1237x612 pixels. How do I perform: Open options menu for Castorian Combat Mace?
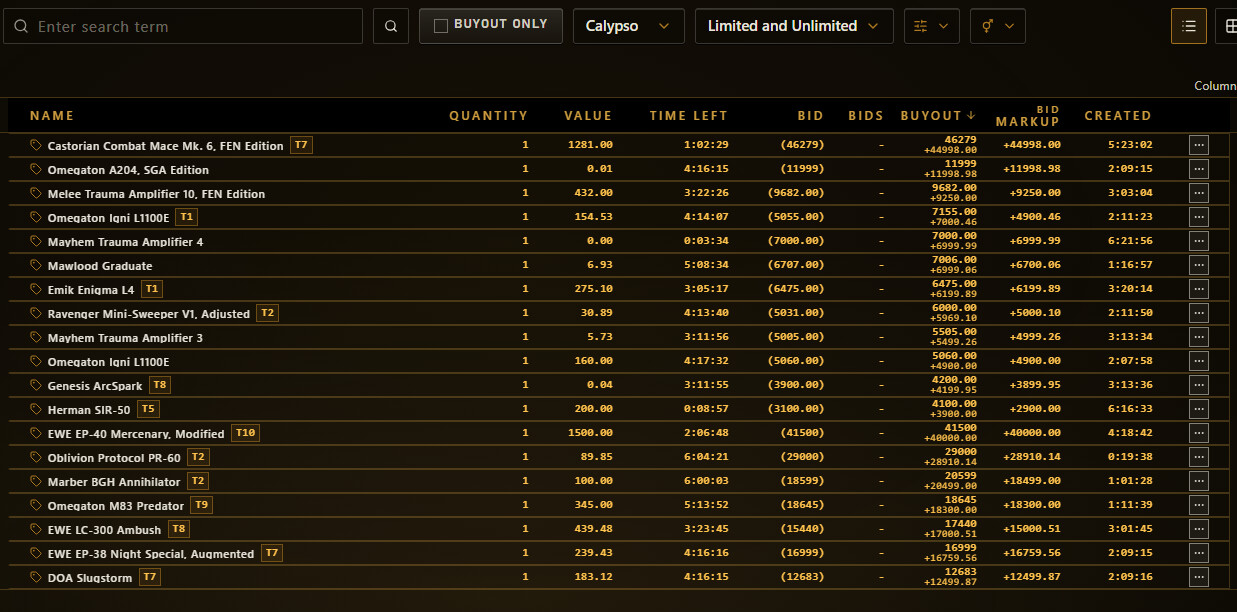tap(1199, 145)
